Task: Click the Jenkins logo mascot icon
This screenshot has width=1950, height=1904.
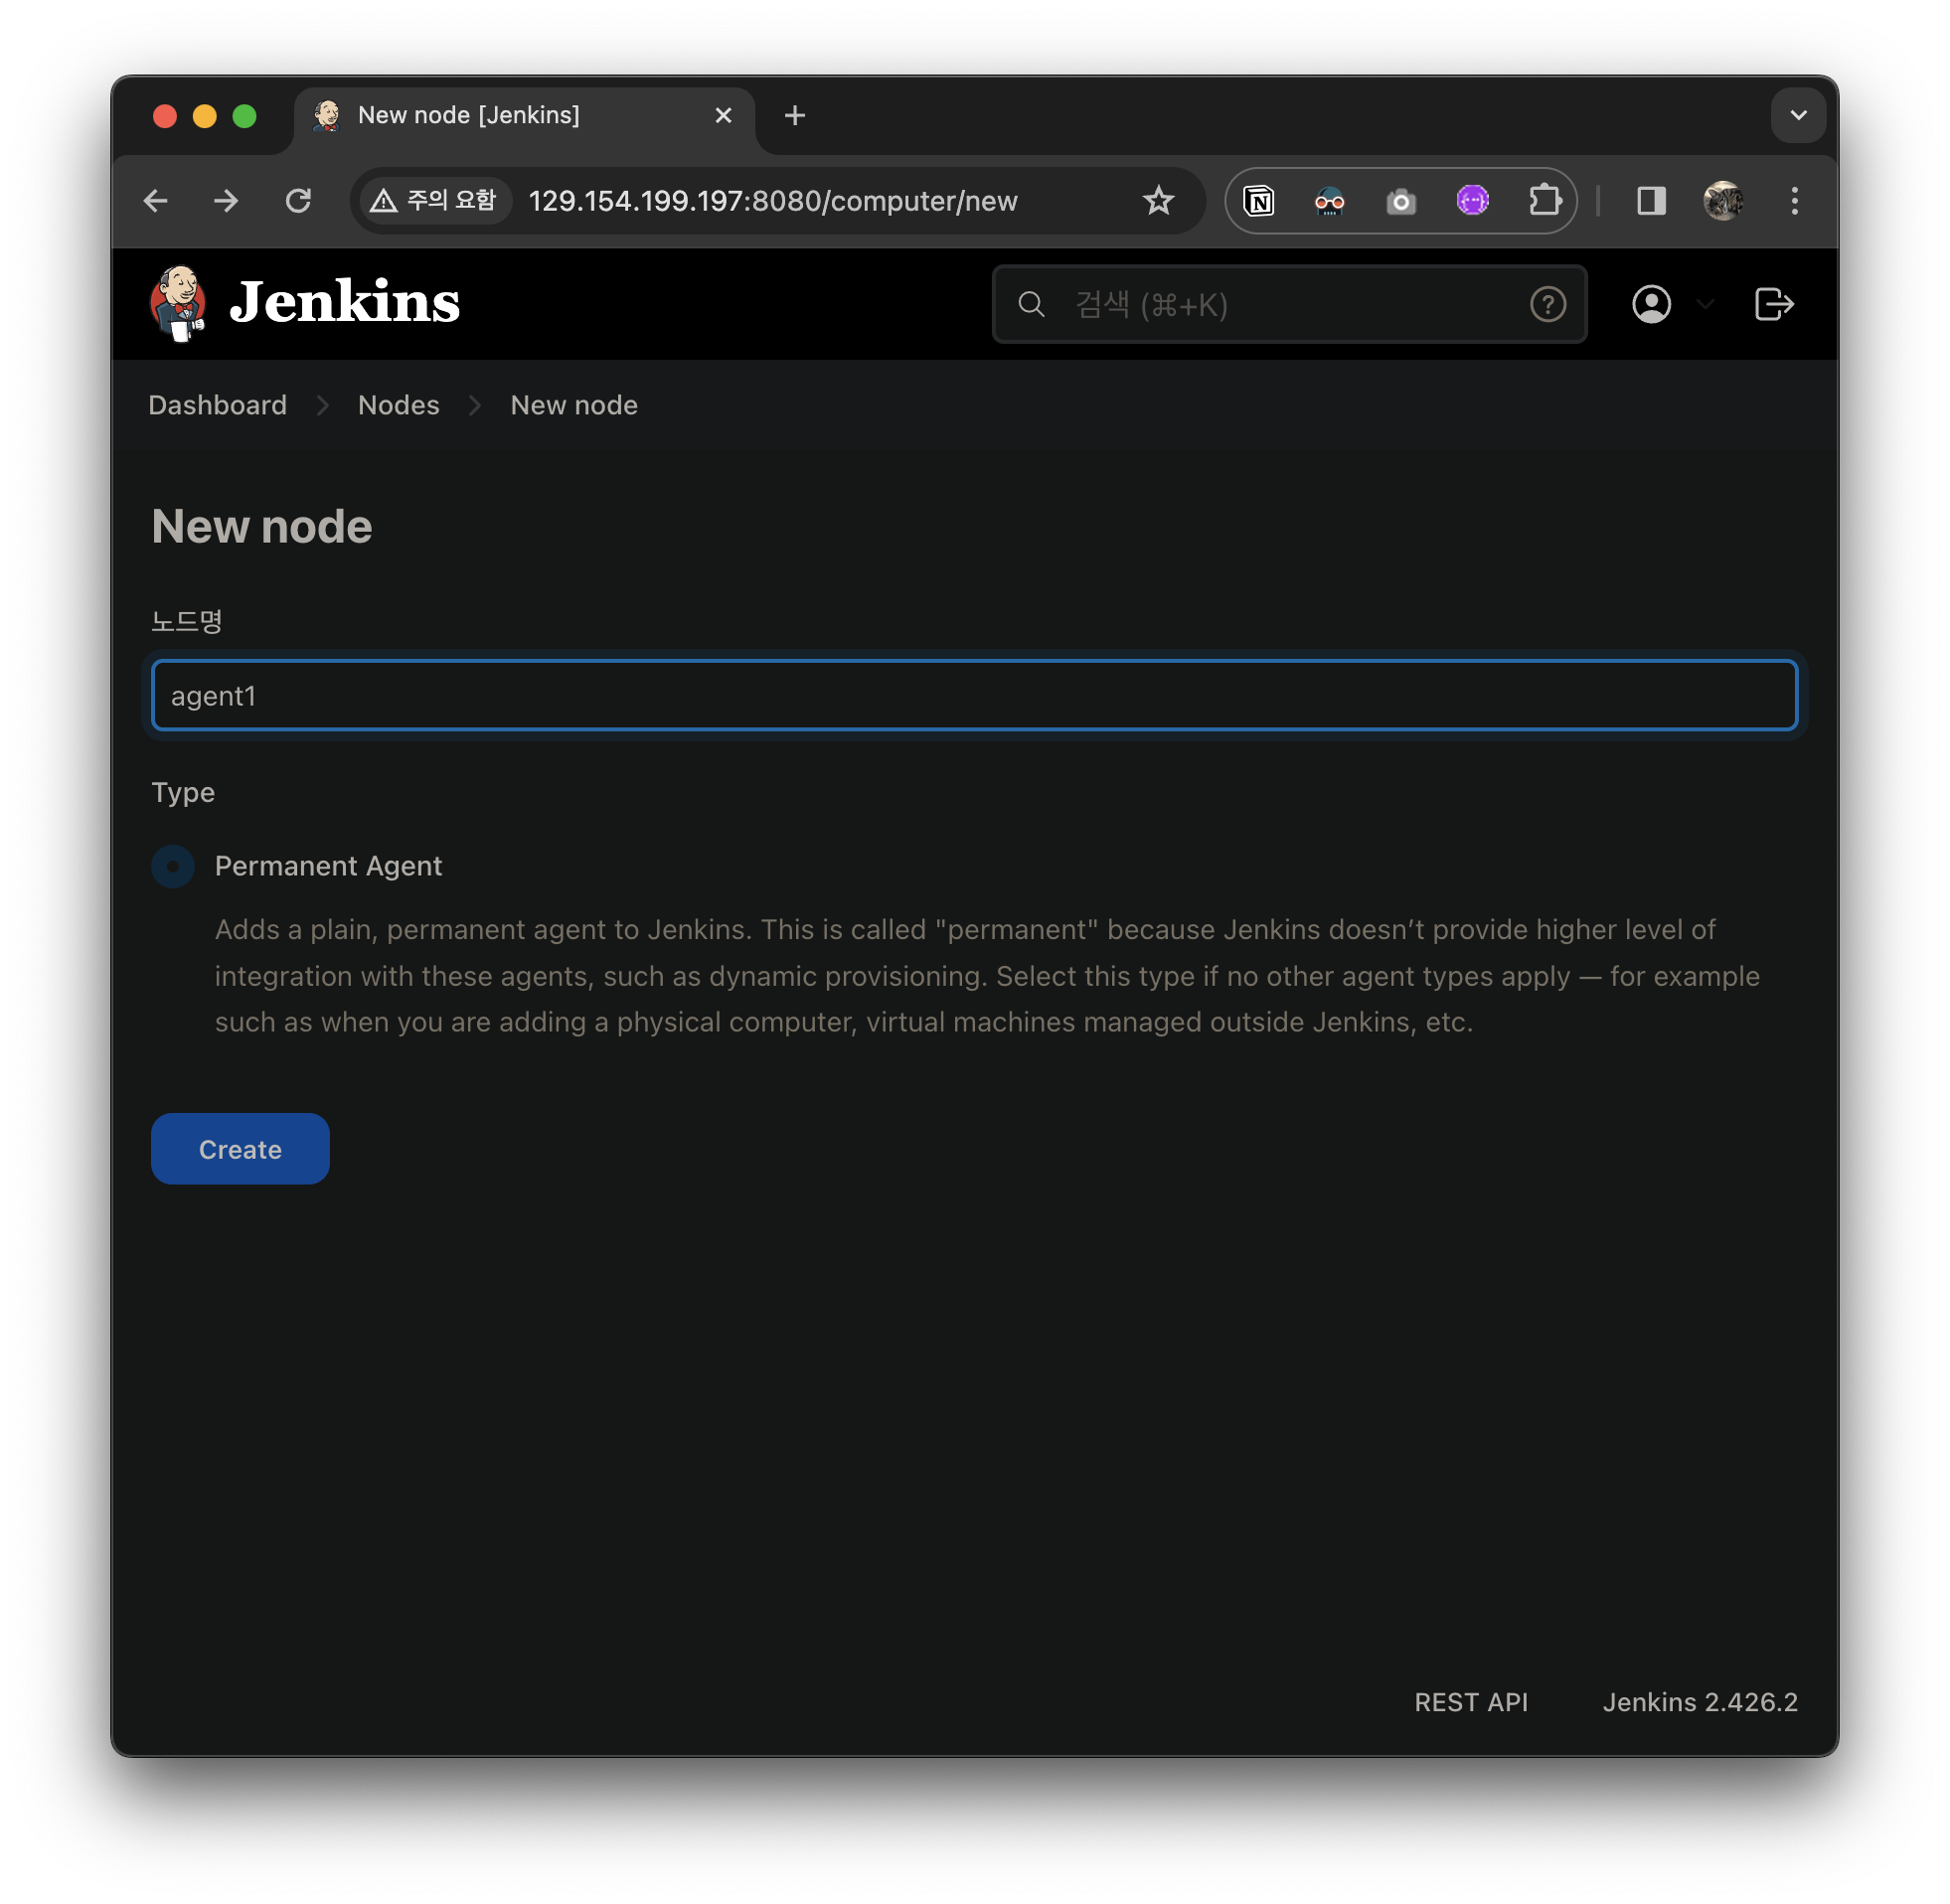Action: [x=179, y=303]
